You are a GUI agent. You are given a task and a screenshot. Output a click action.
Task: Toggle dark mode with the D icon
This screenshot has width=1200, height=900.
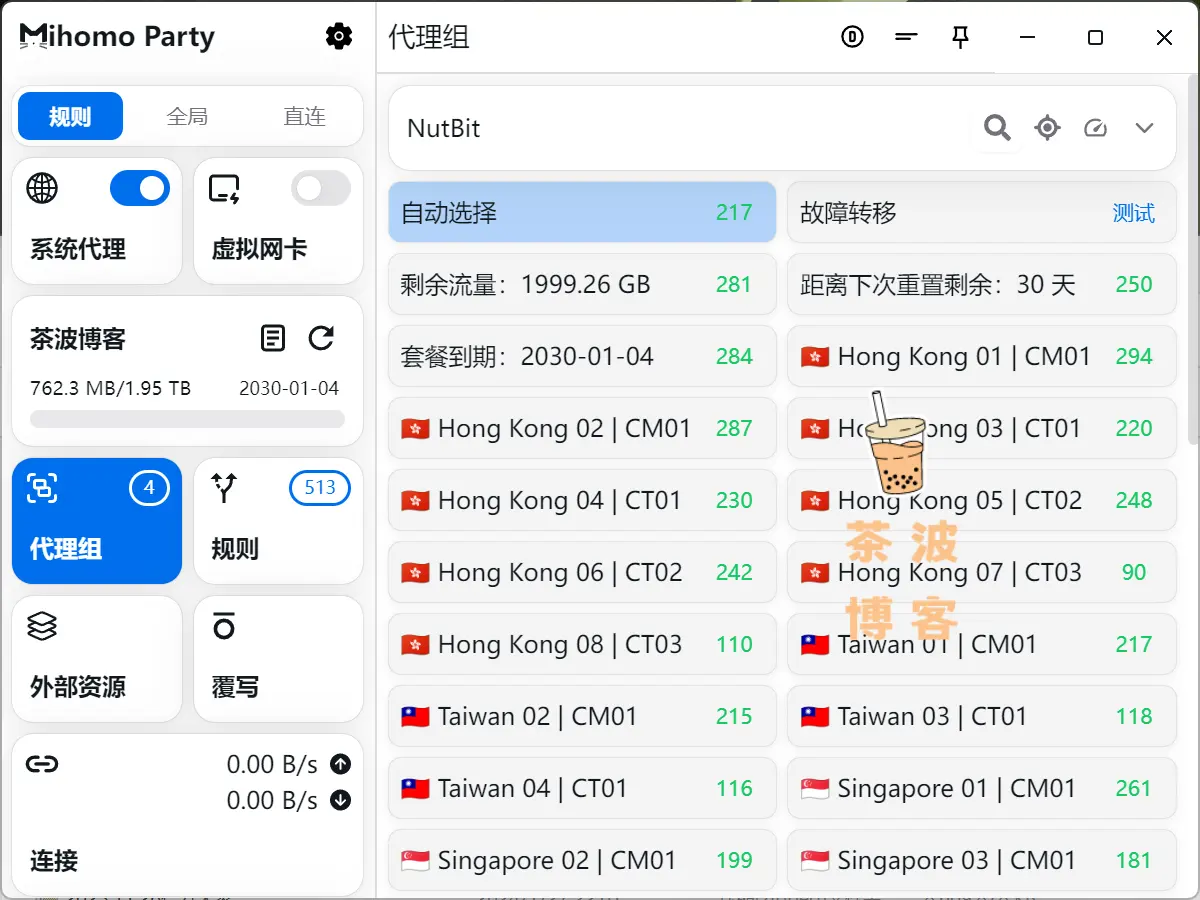[852, 37]
